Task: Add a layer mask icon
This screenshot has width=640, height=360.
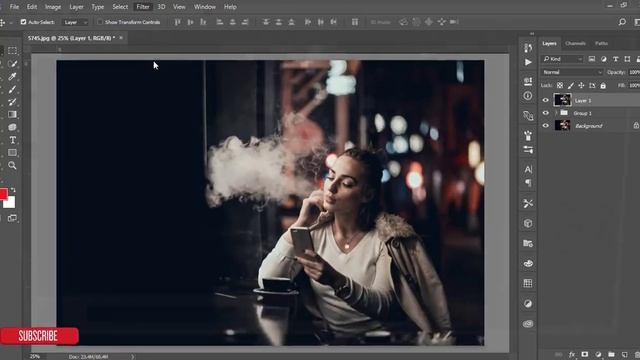Action: 584,354
